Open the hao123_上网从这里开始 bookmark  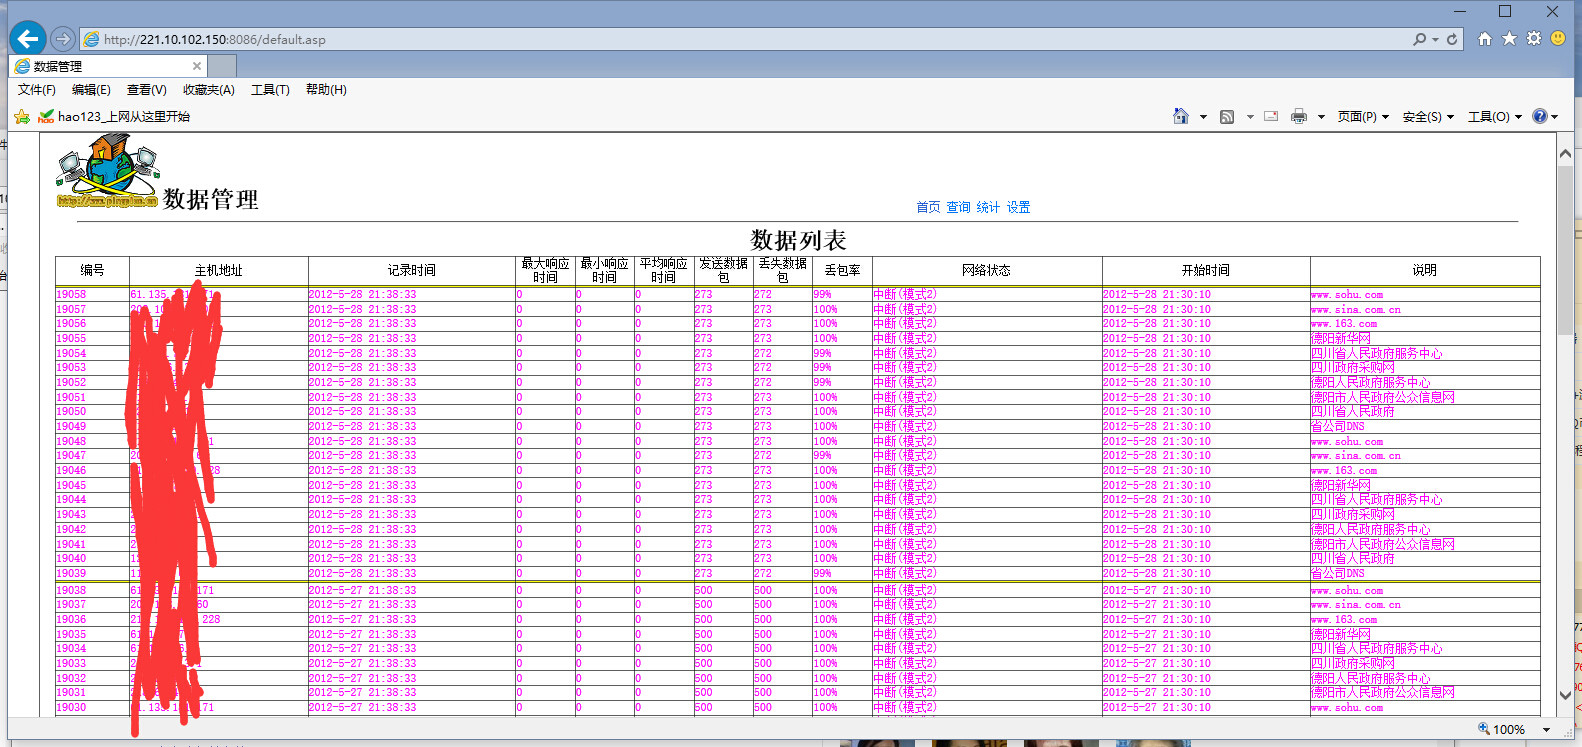click(x=114, y=116)
